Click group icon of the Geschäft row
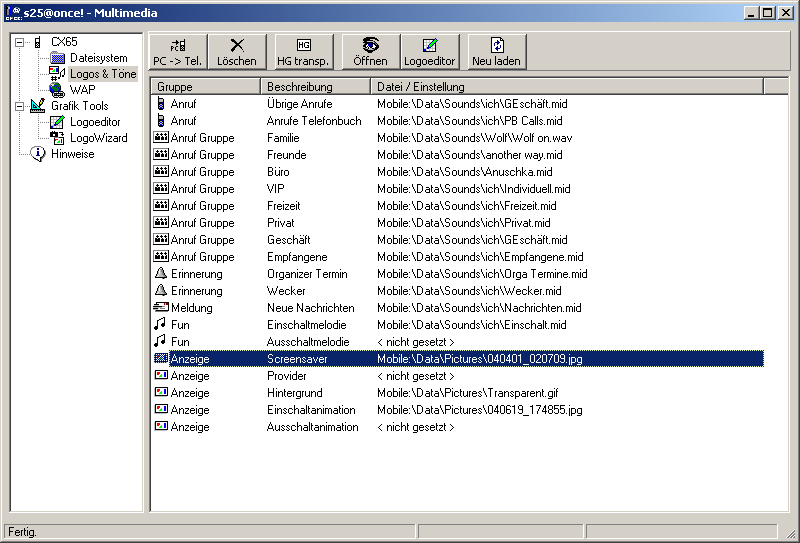 coord(161,239)
